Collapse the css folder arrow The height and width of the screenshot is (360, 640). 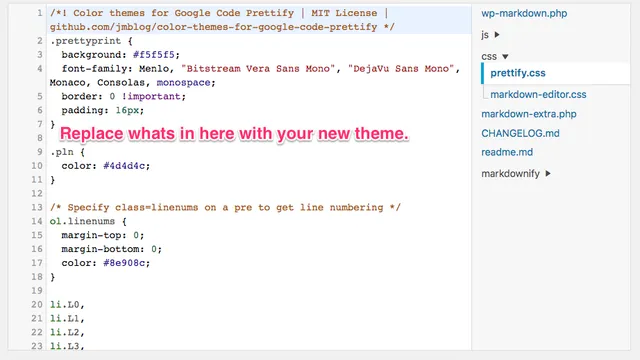[505, 57]
